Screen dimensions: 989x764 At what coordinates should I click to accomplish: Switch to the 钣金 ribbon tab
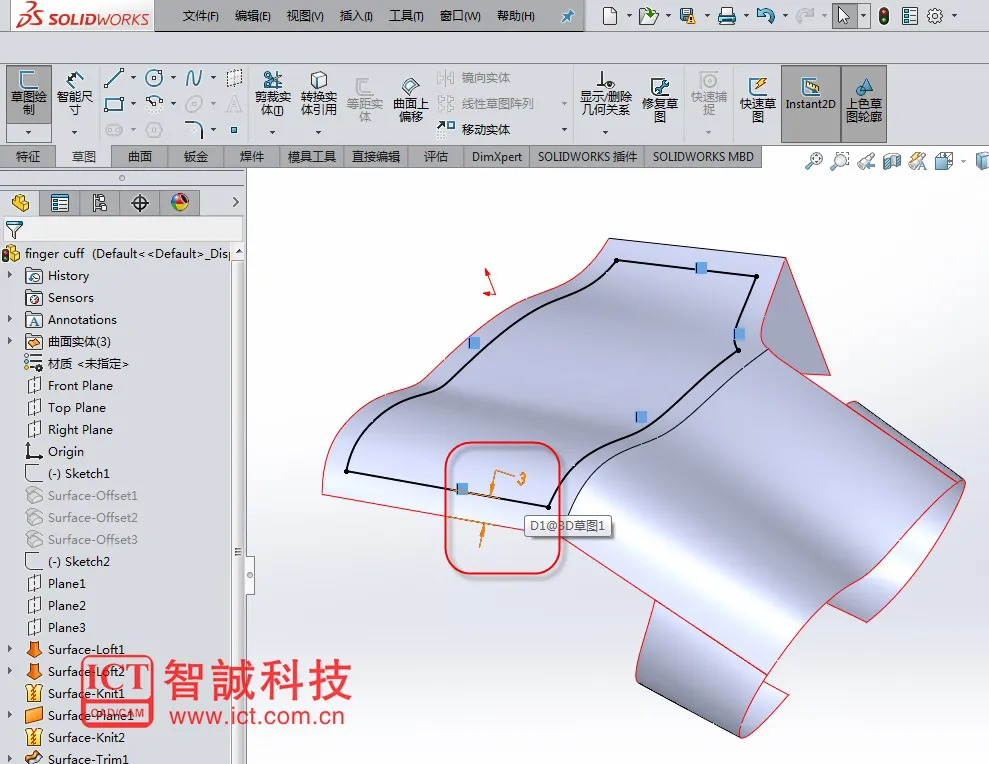tap(196, 156)
